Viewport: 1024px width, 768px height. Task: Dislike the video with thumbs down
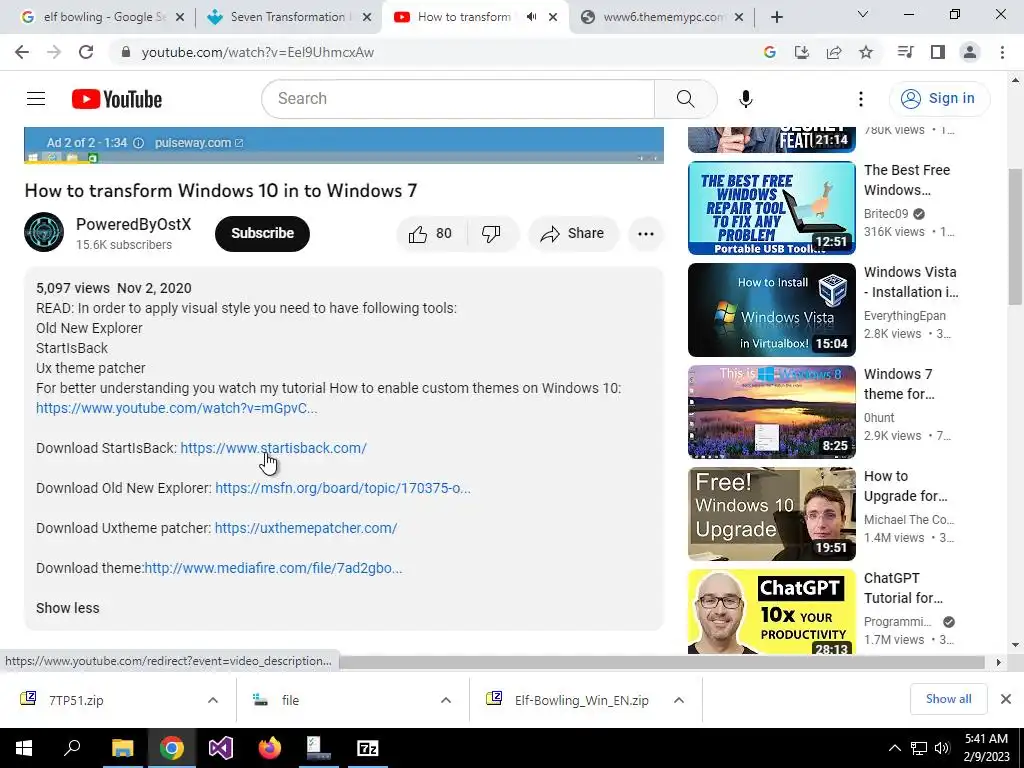coord(492,234)
